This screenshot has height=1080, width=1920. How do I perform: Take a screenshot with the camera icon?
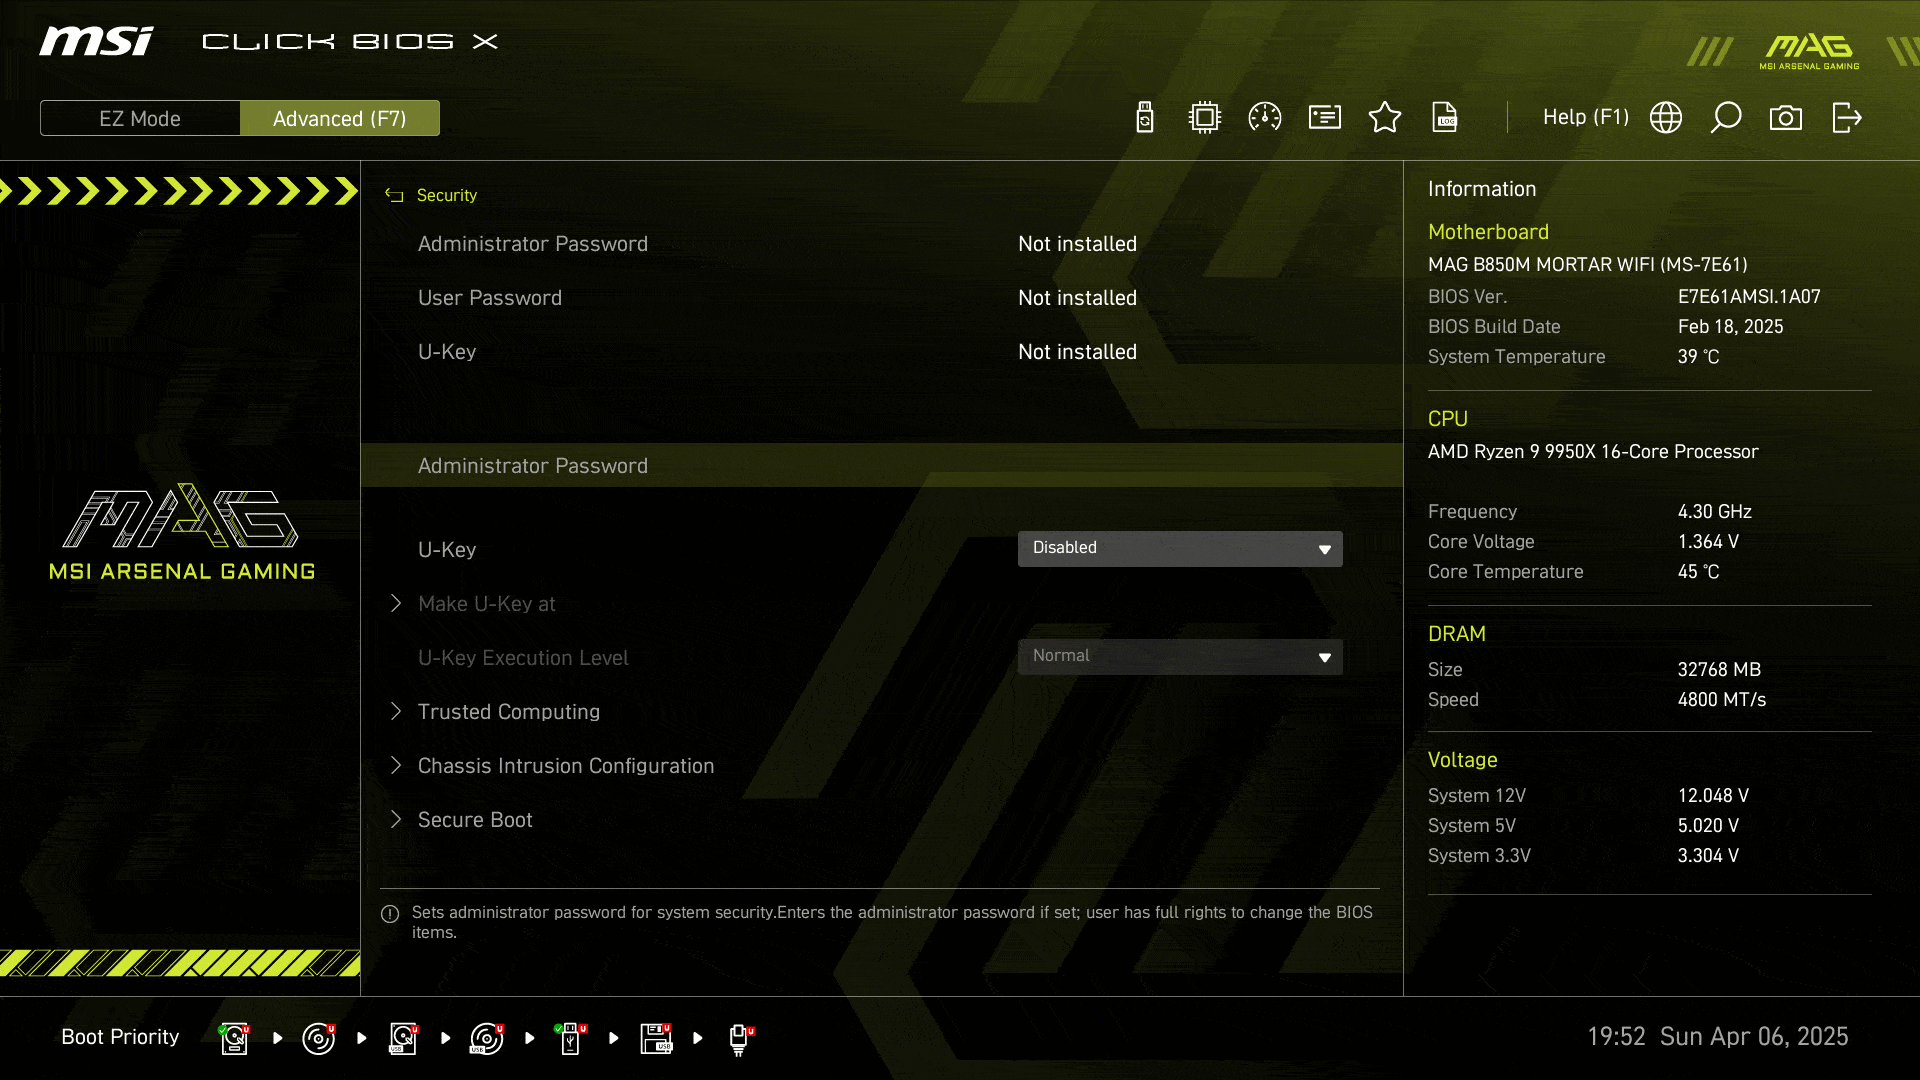(1786, 118)
